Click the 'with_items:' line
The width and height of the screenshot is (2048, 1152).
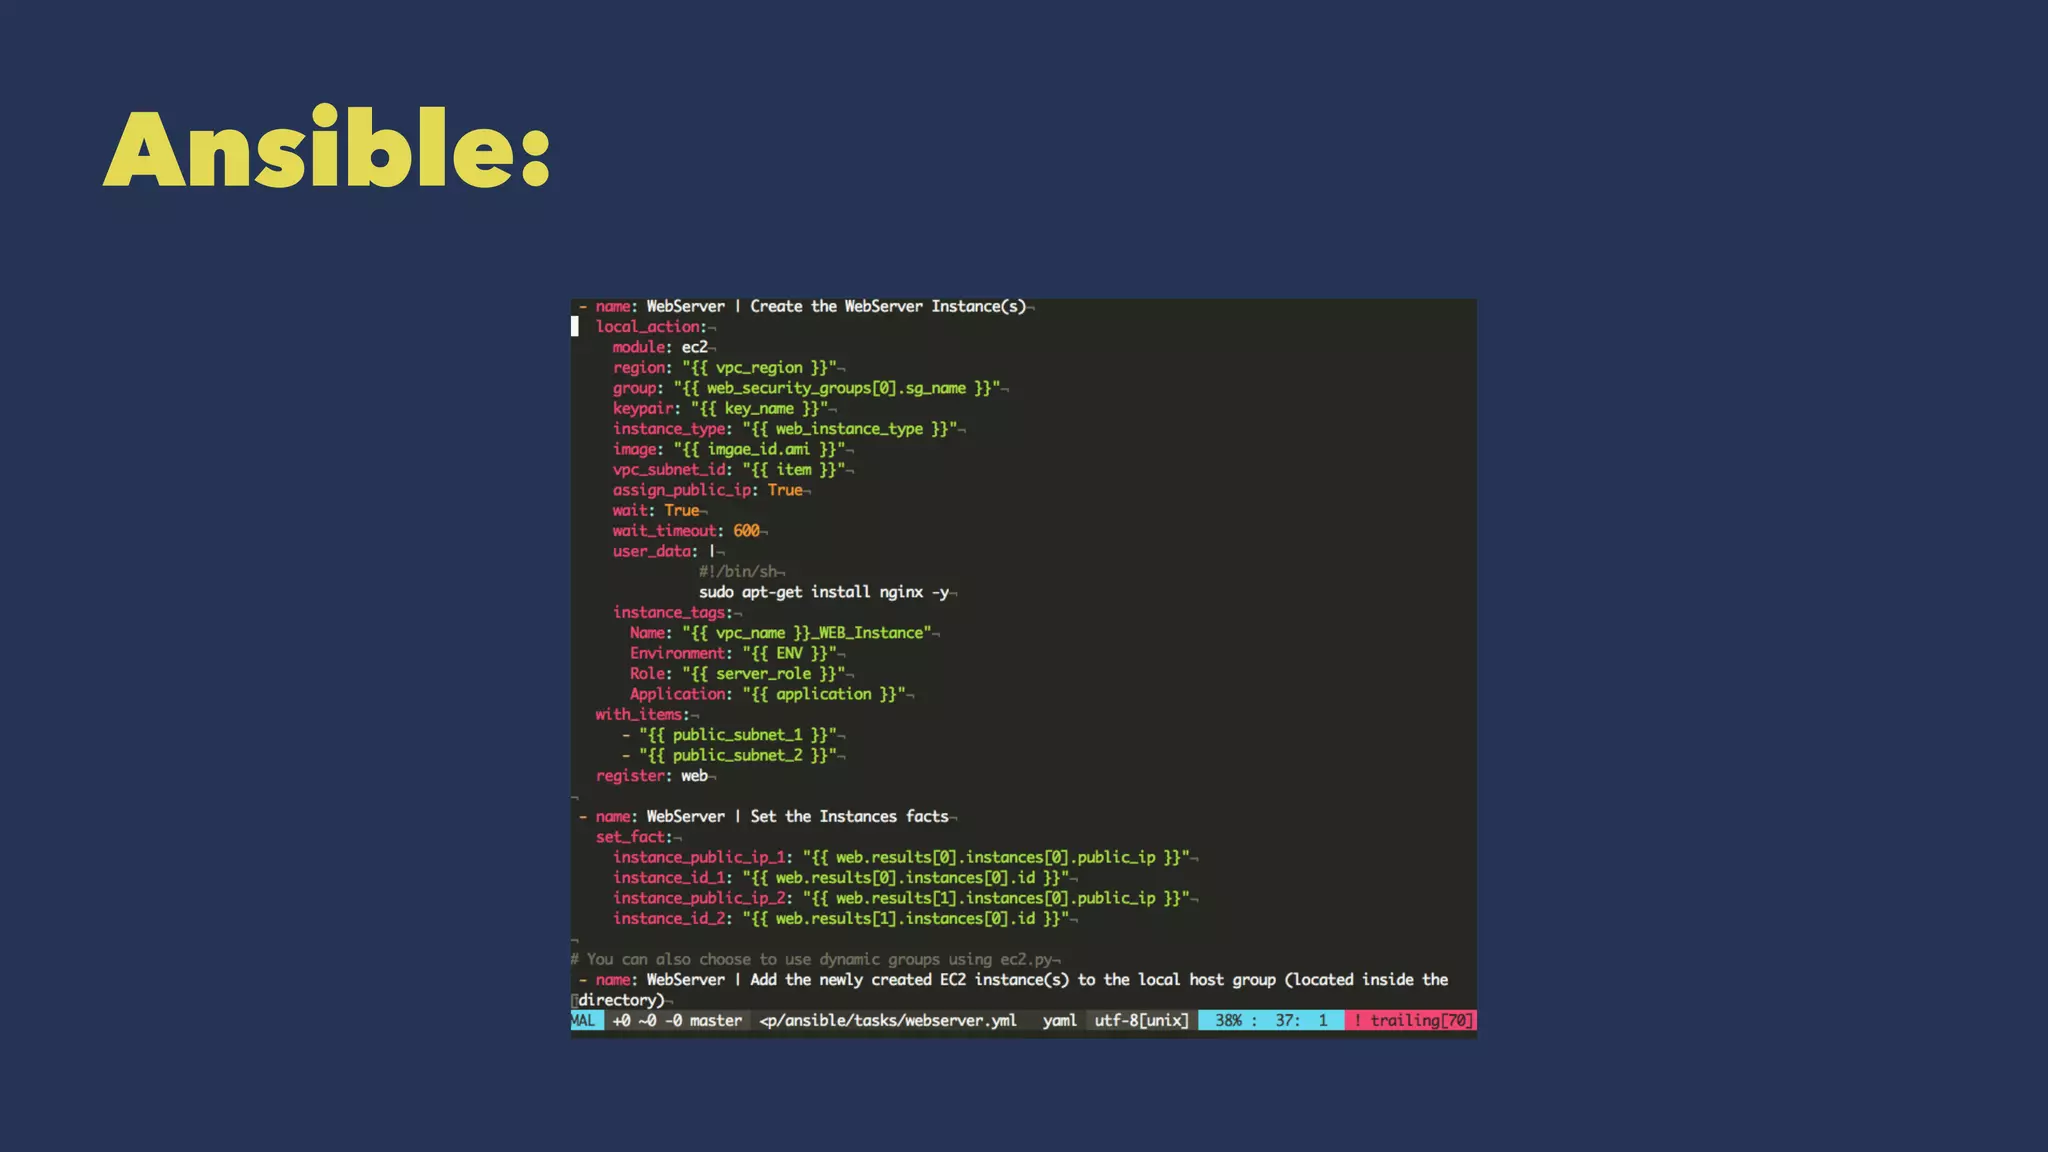click(x=646, y=714)
